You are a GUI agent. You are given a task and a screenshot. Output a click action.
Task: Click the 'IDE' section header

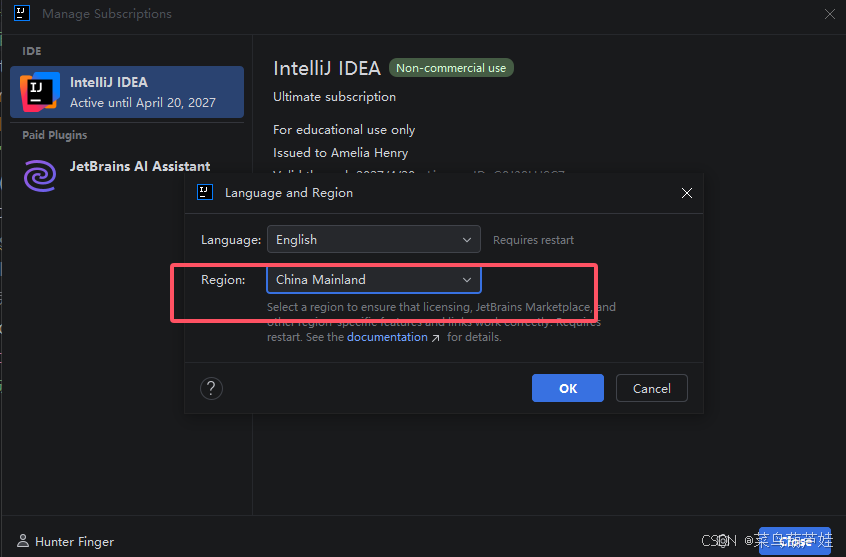tap(32, 51)
